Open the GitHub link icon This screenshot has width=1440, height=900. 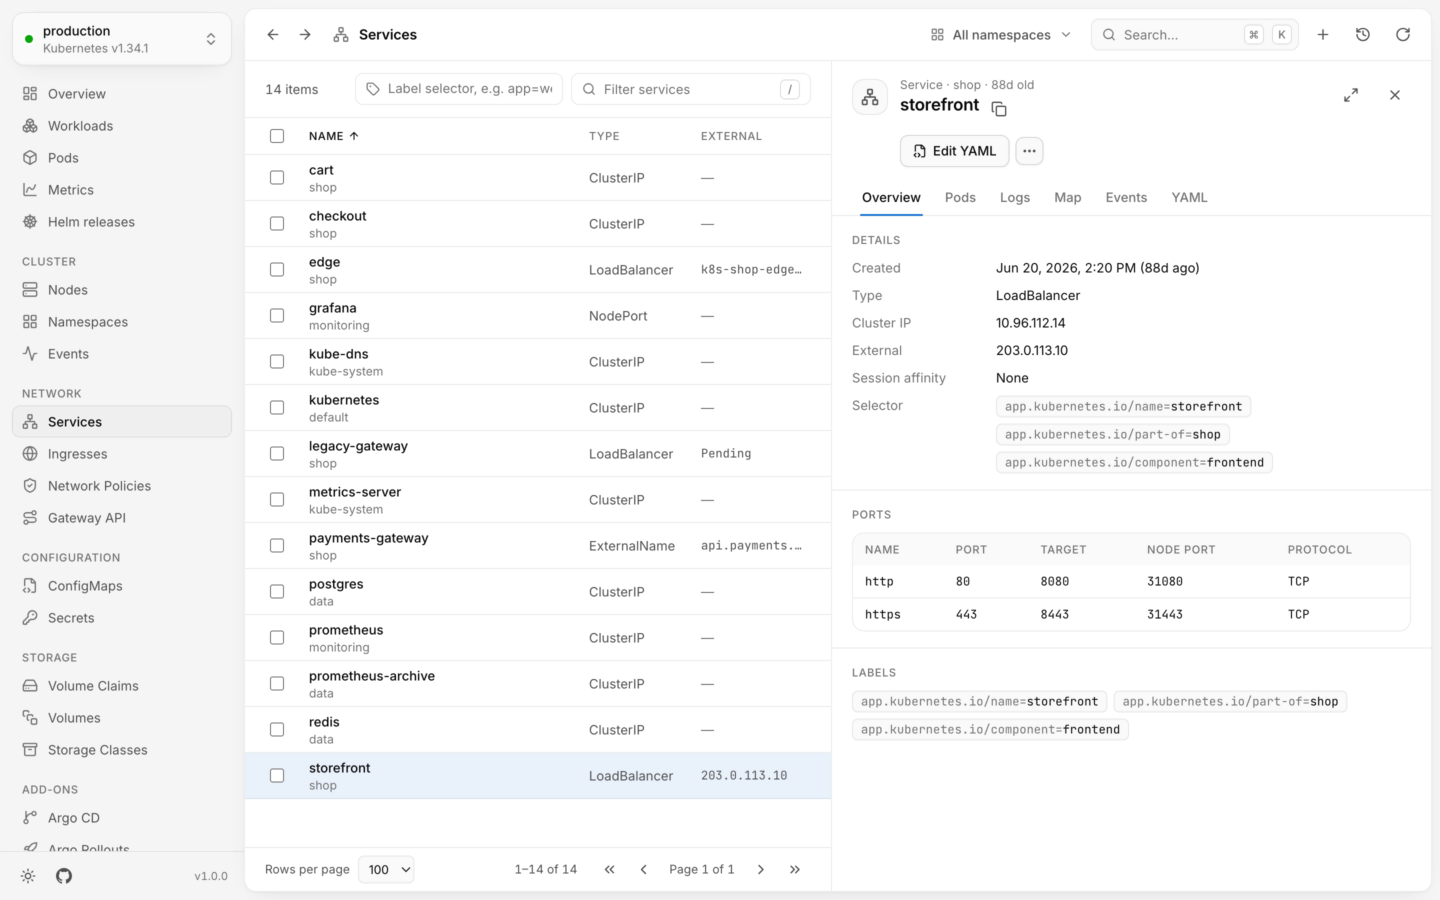pos(64,876)
